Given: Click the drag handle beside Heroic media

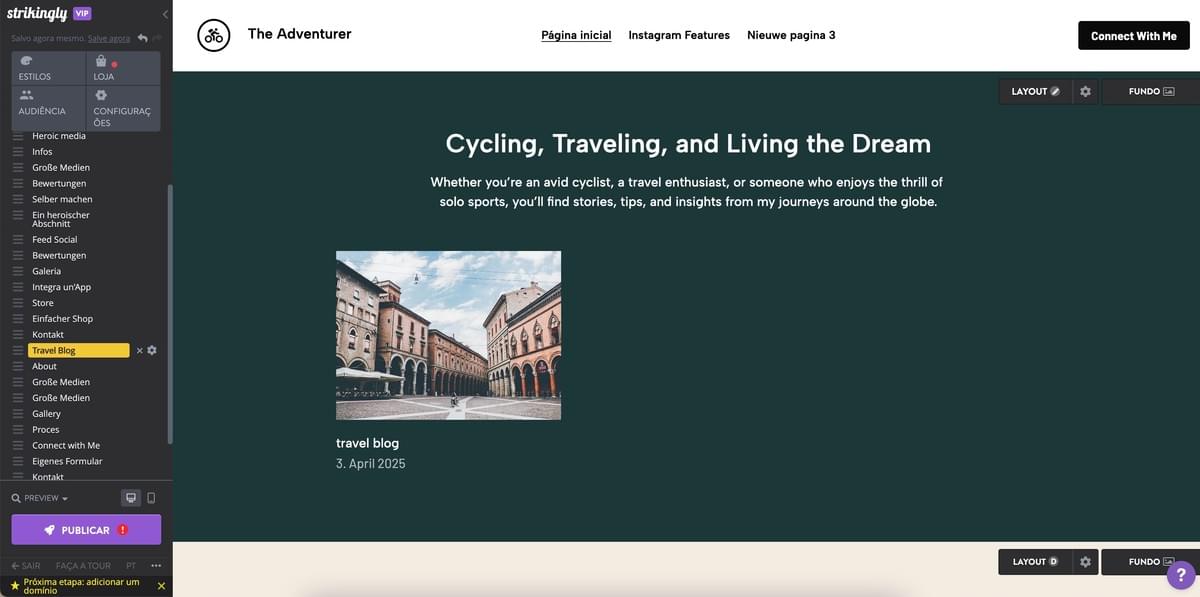Looking at the screenshot, I should tap(18, 136).
